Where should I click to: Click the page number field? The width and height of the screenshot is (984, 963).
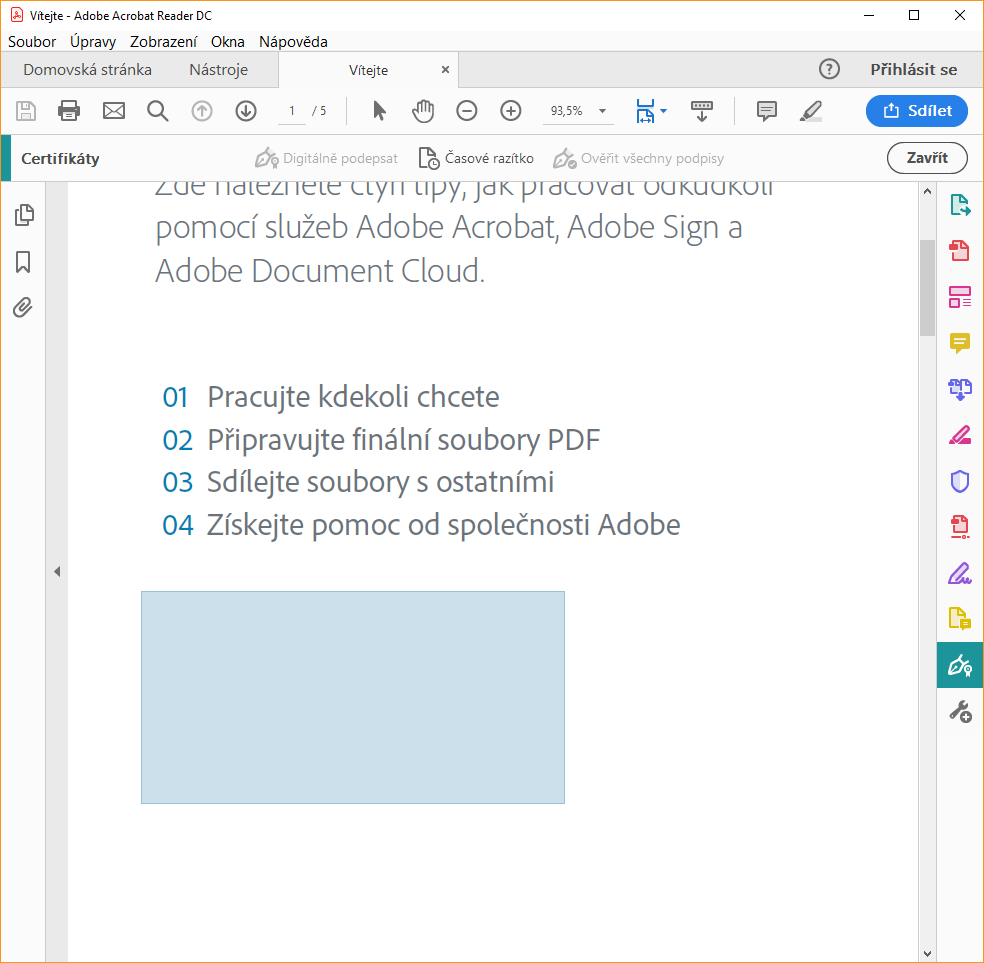tap(292, 111)
